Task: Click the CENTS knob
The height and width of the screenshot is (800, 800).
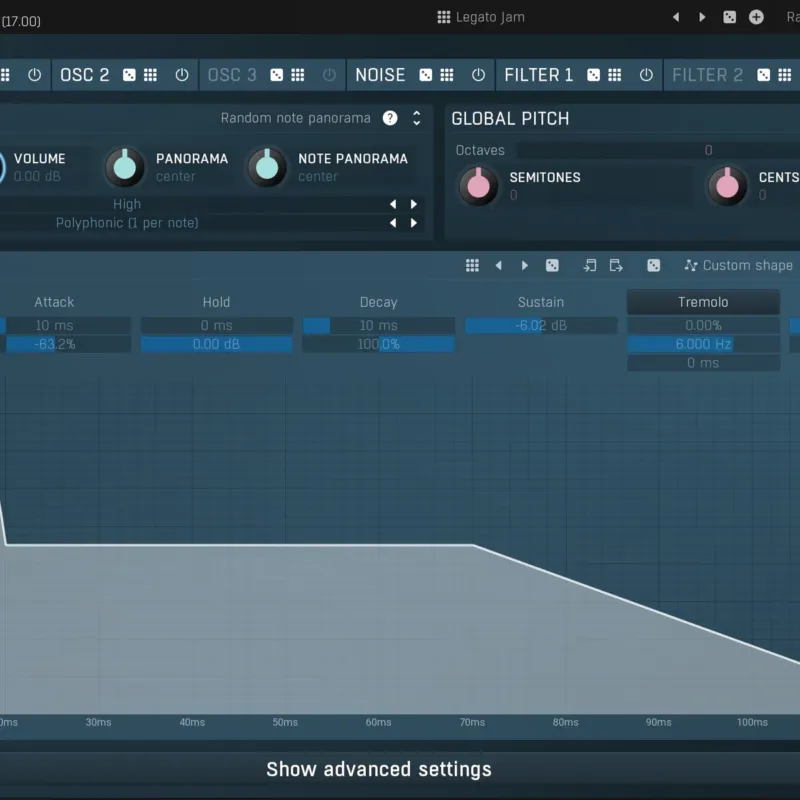Action: [x=727, y=186]
